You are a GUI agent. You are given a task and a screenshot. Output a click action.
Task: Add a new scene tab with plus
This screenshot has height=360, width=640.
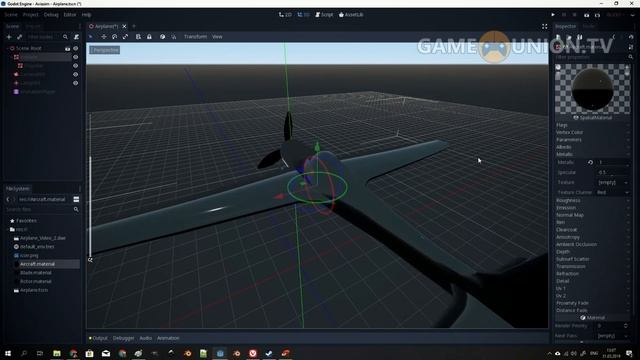coord(134,26)
